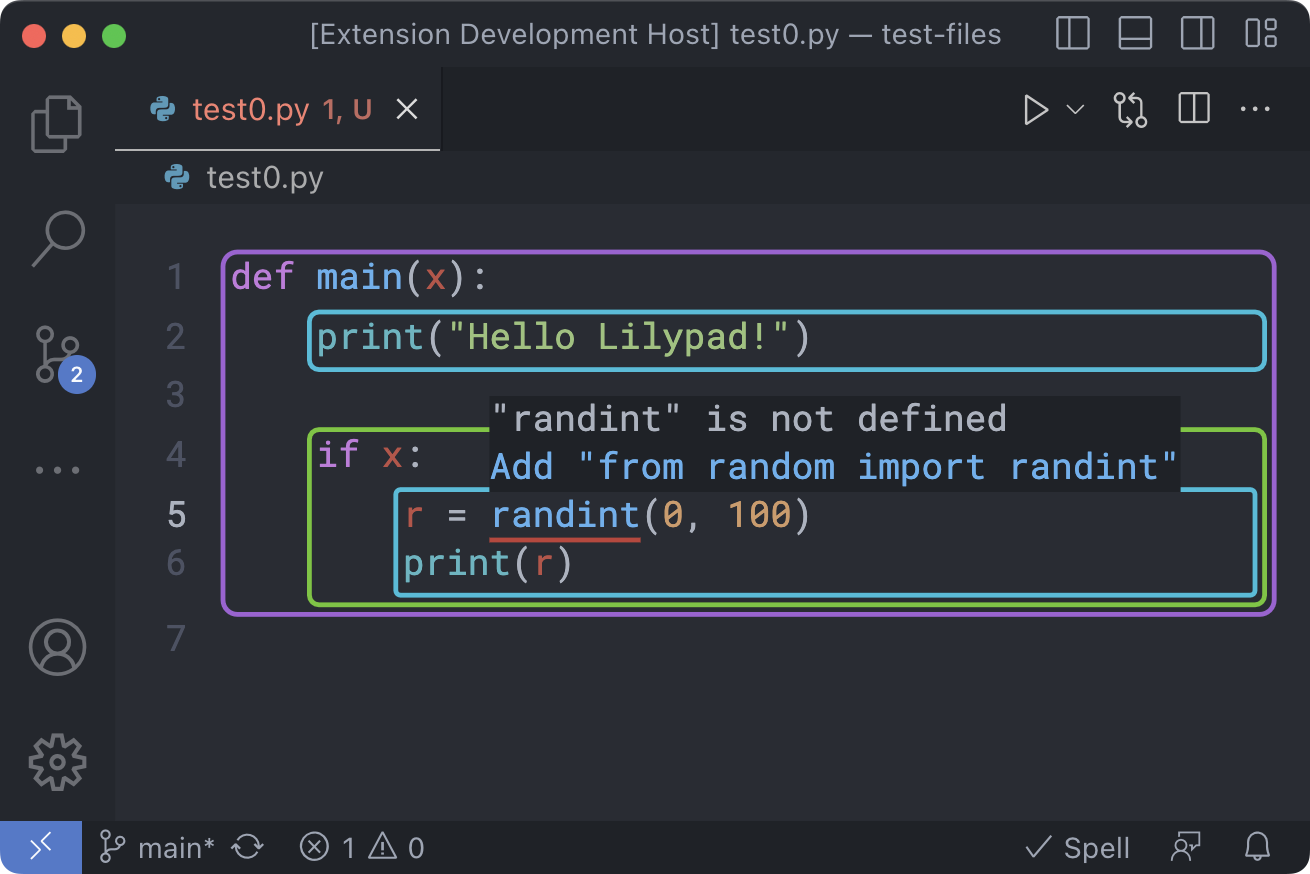Viewport: 1310px width, 874px height.
Task: Apply quick fix 'Add from random import randint'
Action: tap(833, 466)
